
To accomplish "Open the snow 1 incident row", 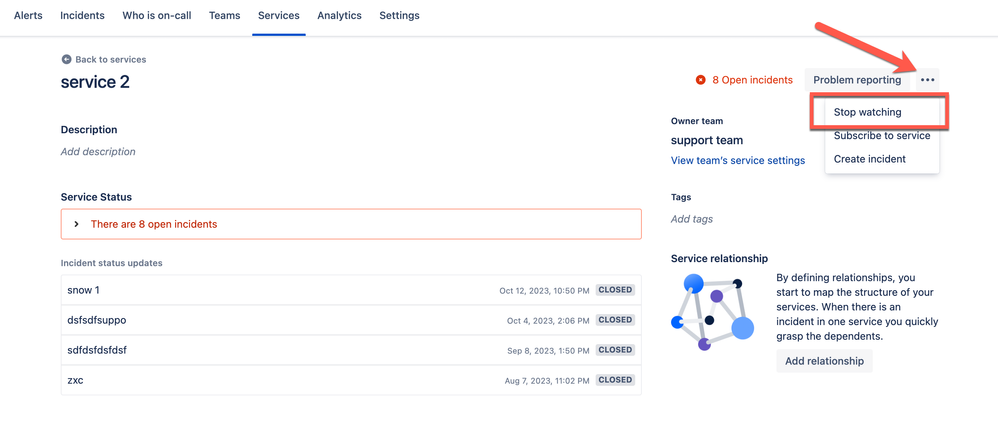I will (351, 290).
